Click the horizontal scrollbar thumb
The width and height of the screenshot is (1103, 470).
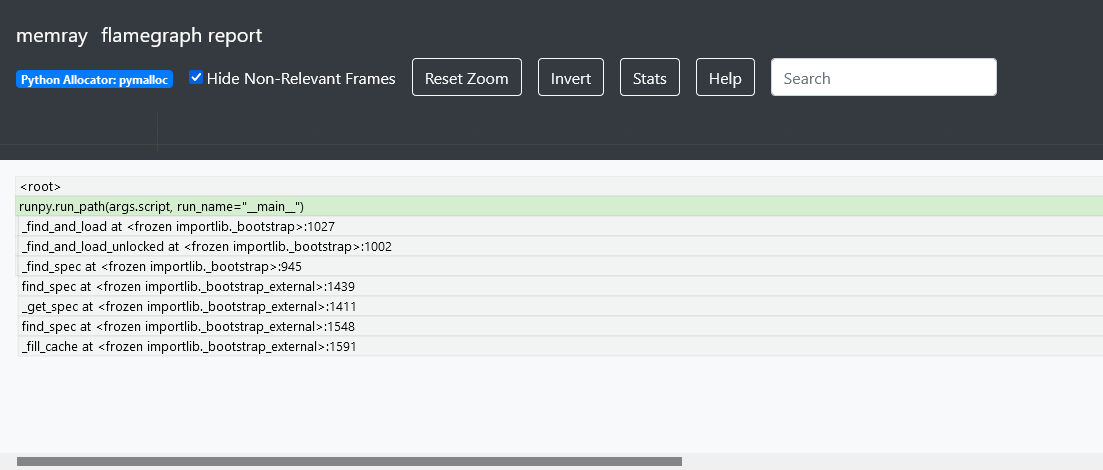[x=349, y=461]
